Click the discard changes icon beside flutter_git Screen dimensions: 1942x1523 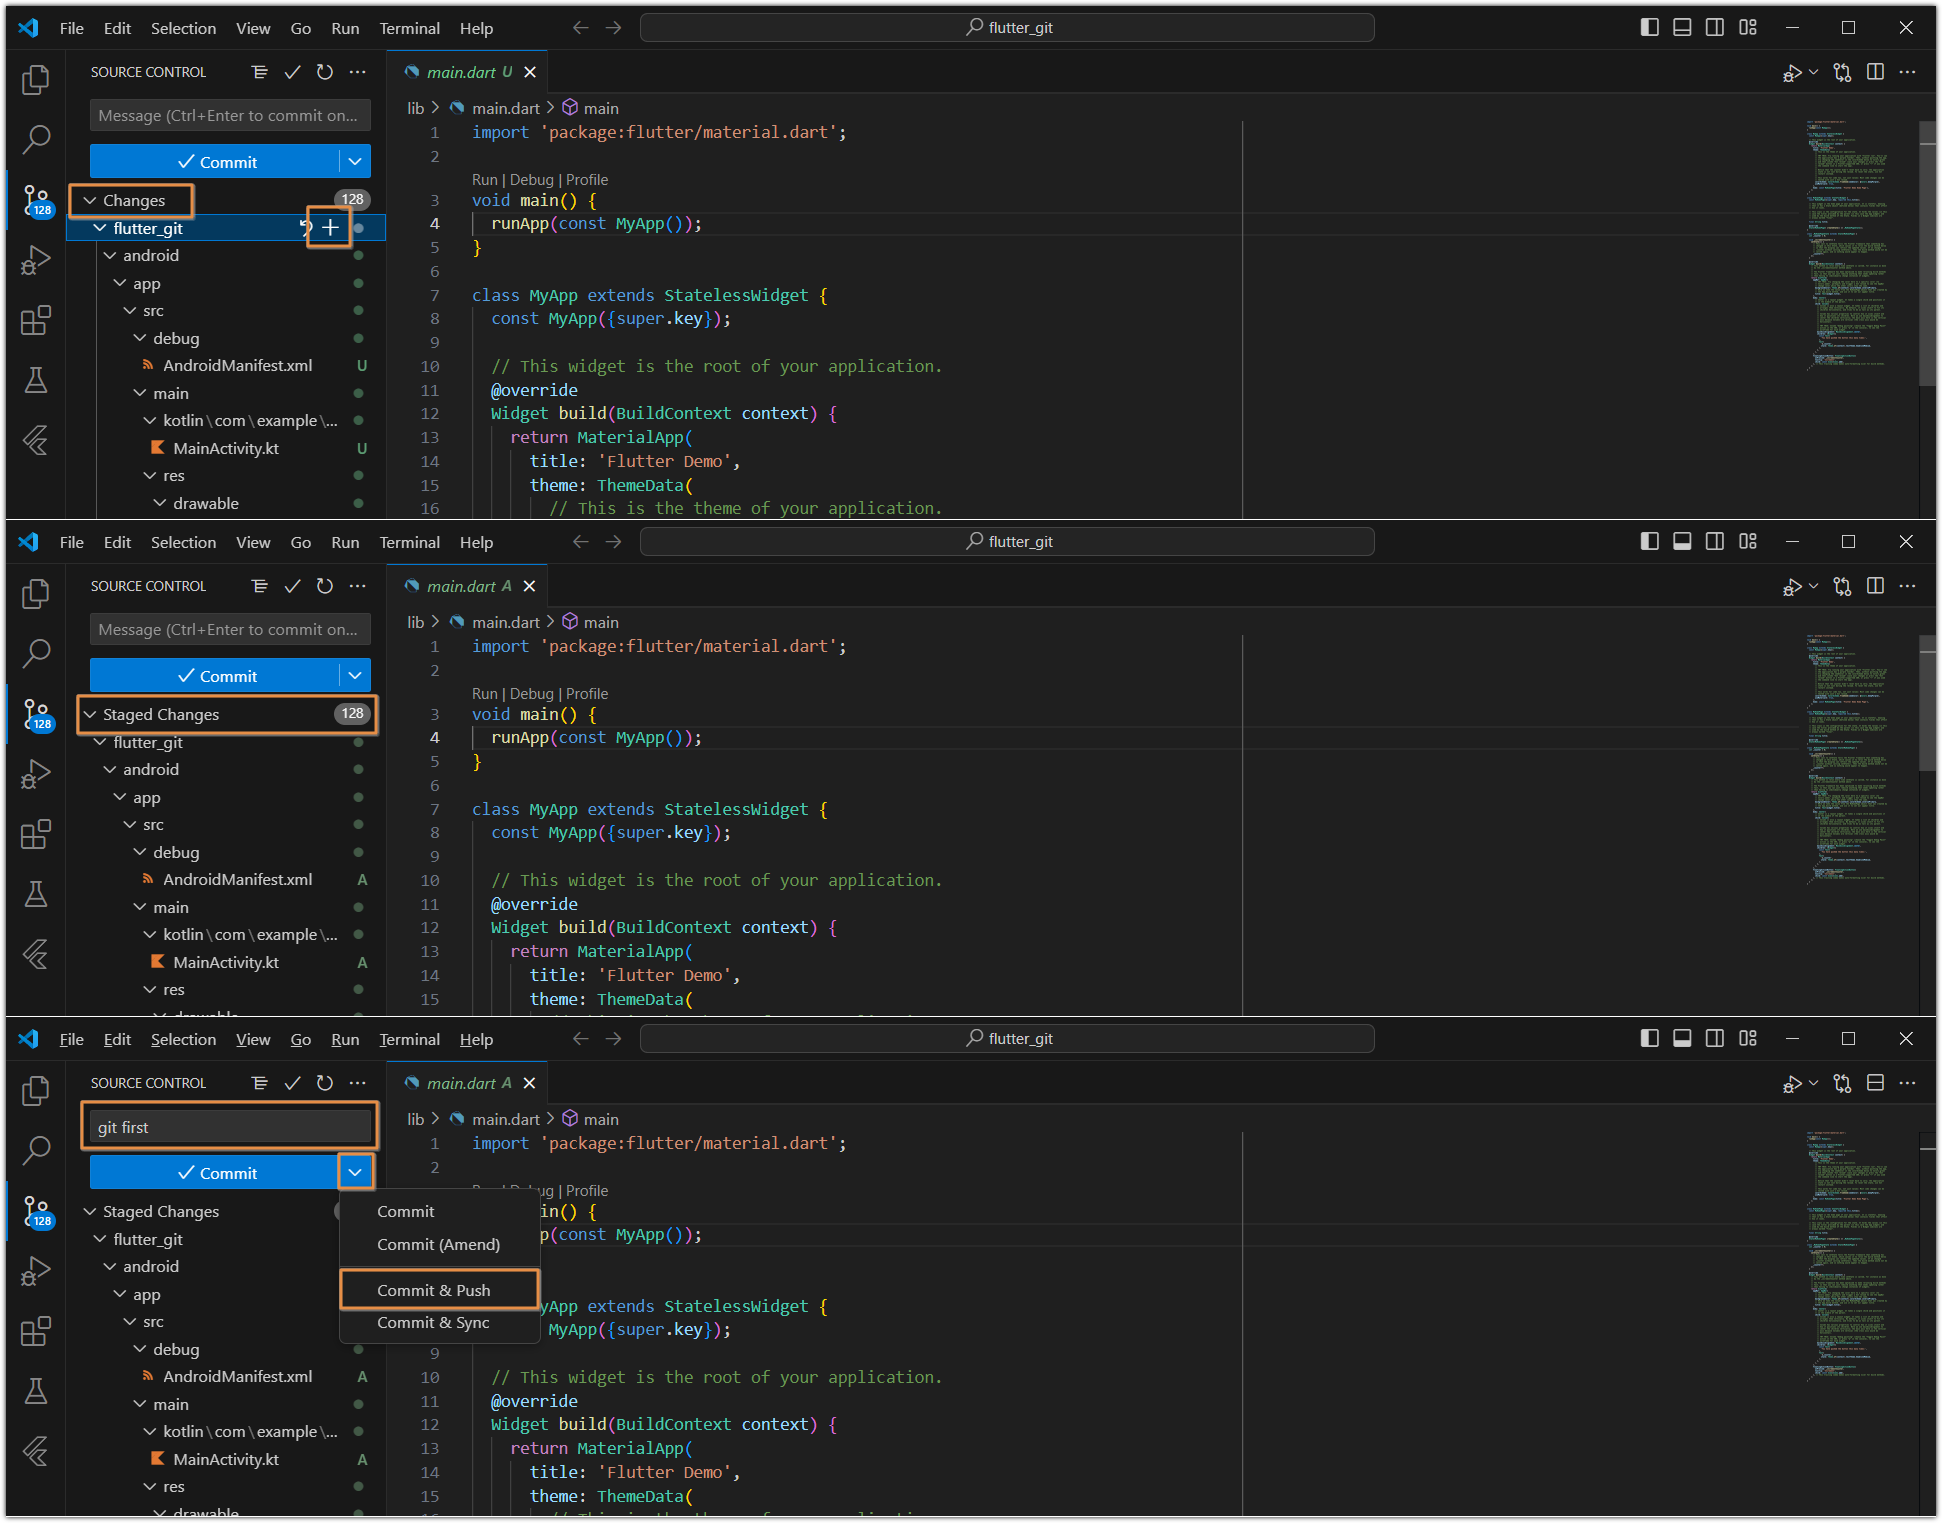coord(305,228)
